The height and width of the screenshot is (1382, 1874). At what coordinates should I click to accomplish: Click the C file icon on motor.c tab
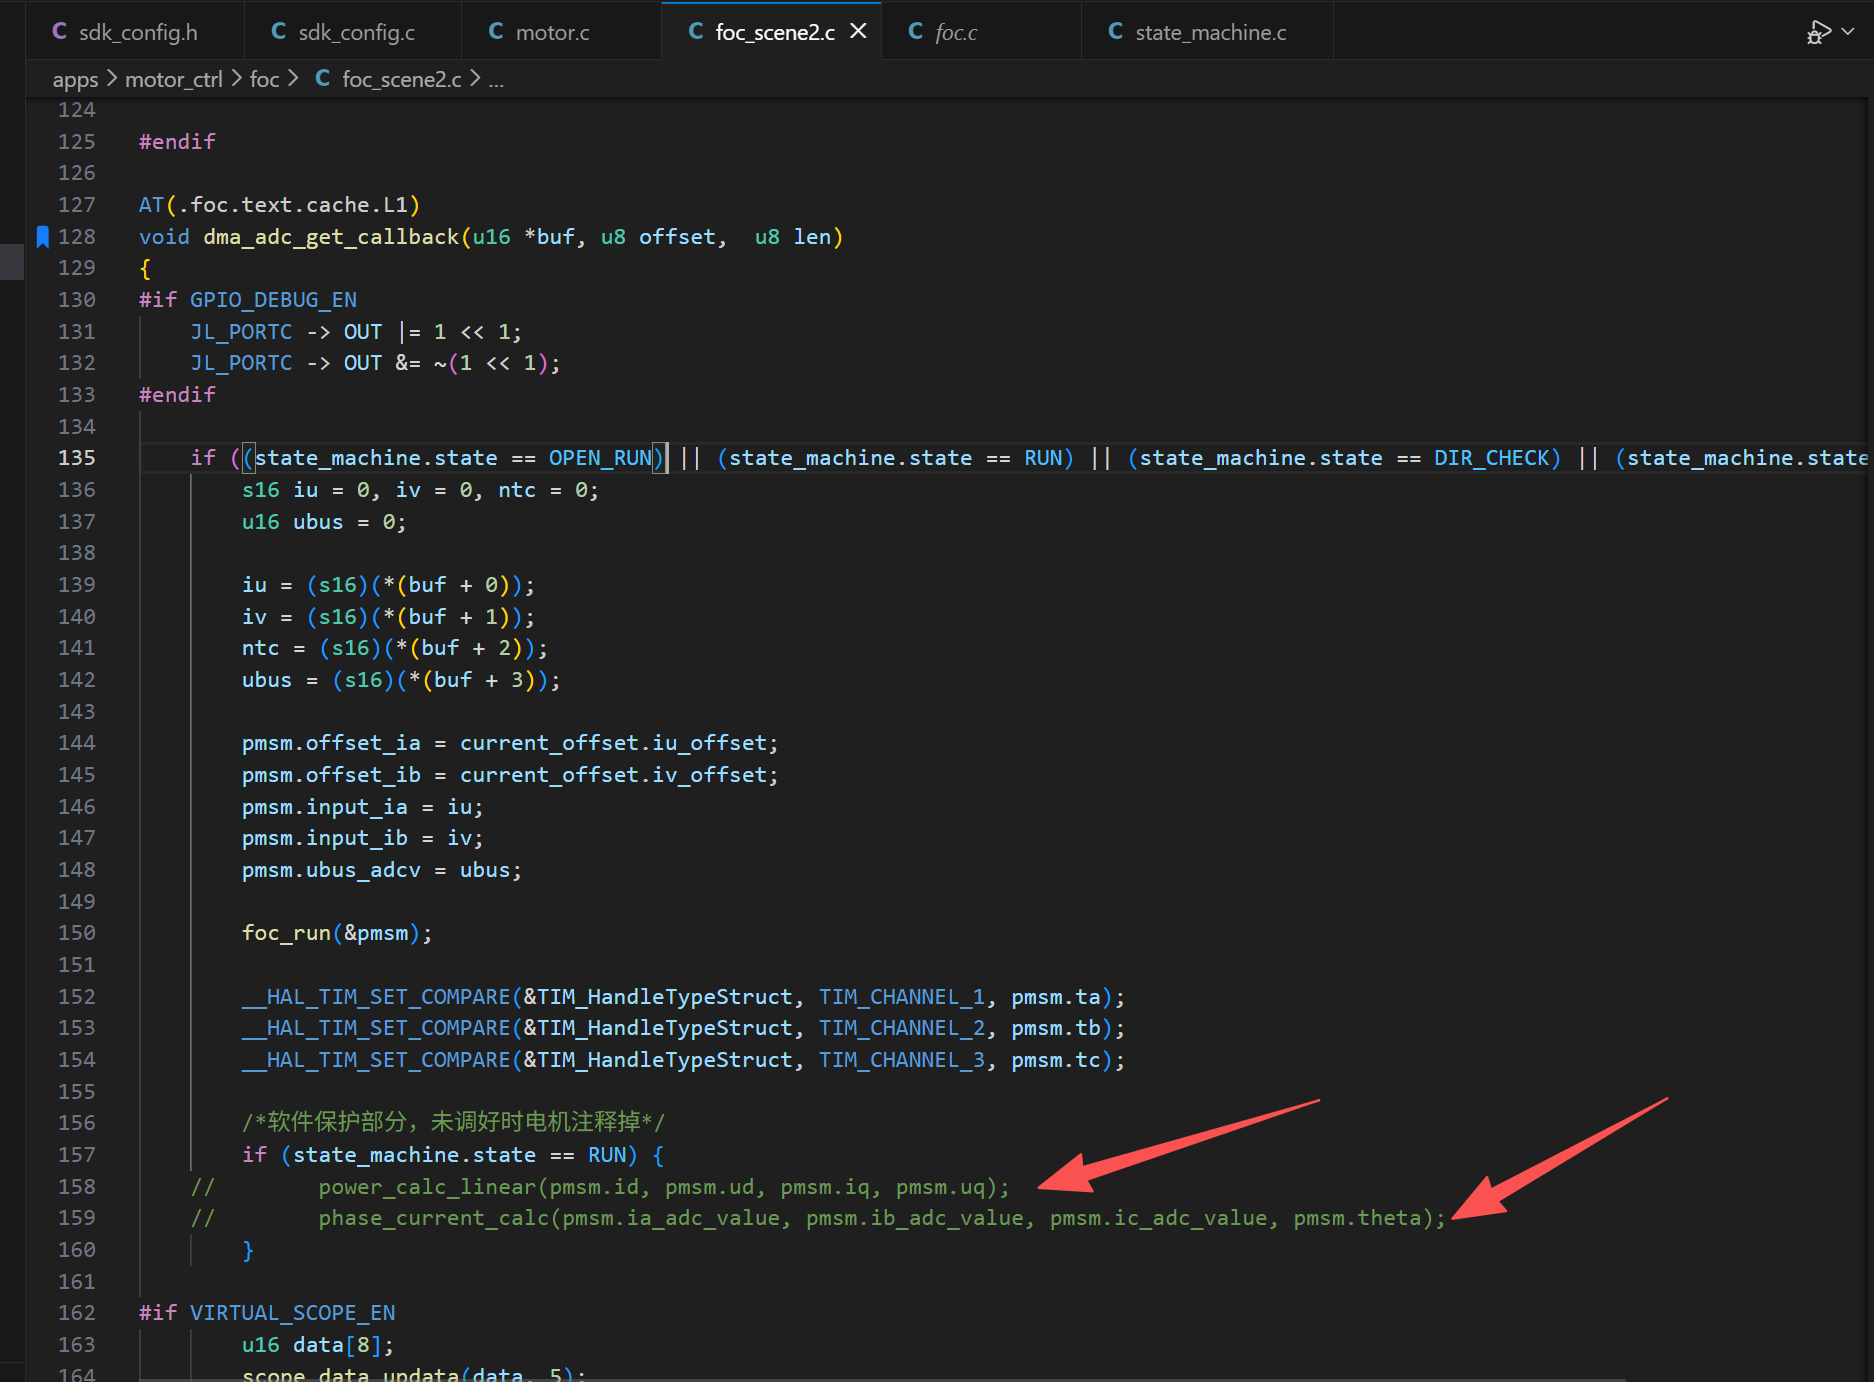496,32
